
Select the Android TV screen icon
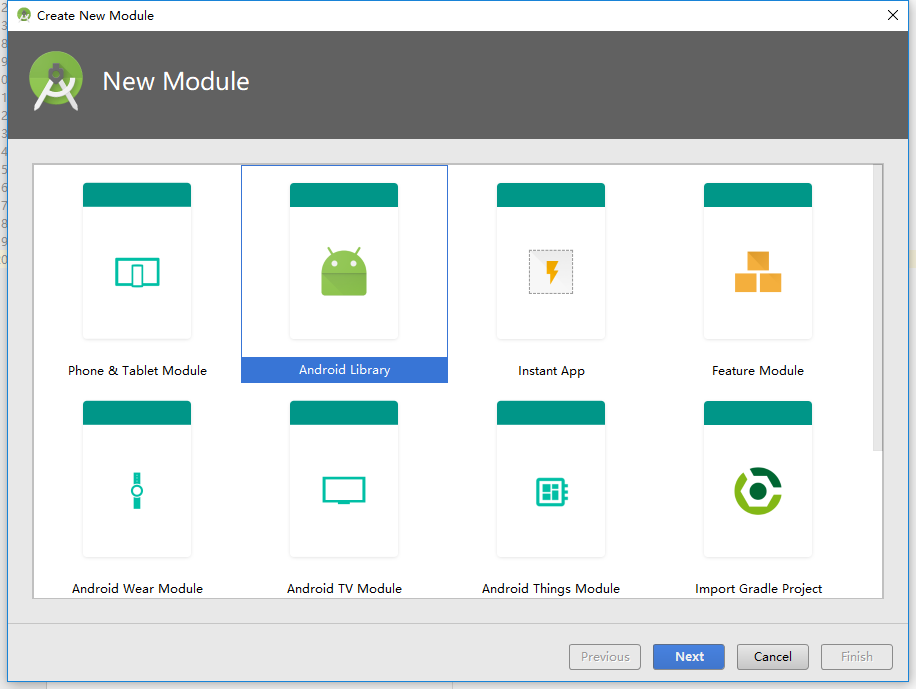[344, 490]
